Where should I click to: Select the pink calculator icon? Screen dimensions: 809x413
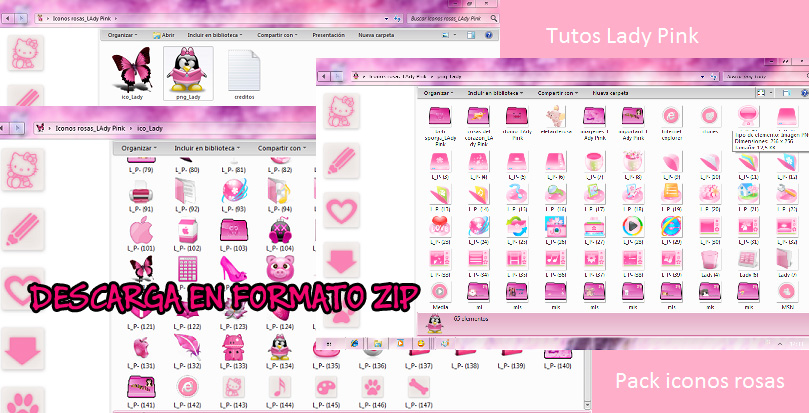(x=187, y=268)
